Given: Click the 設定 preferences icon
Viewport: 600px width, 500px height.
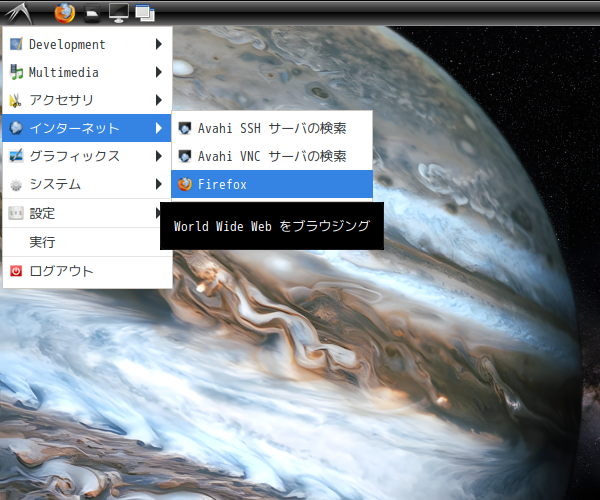Looking at the screenshot, I should pos(16,213).
